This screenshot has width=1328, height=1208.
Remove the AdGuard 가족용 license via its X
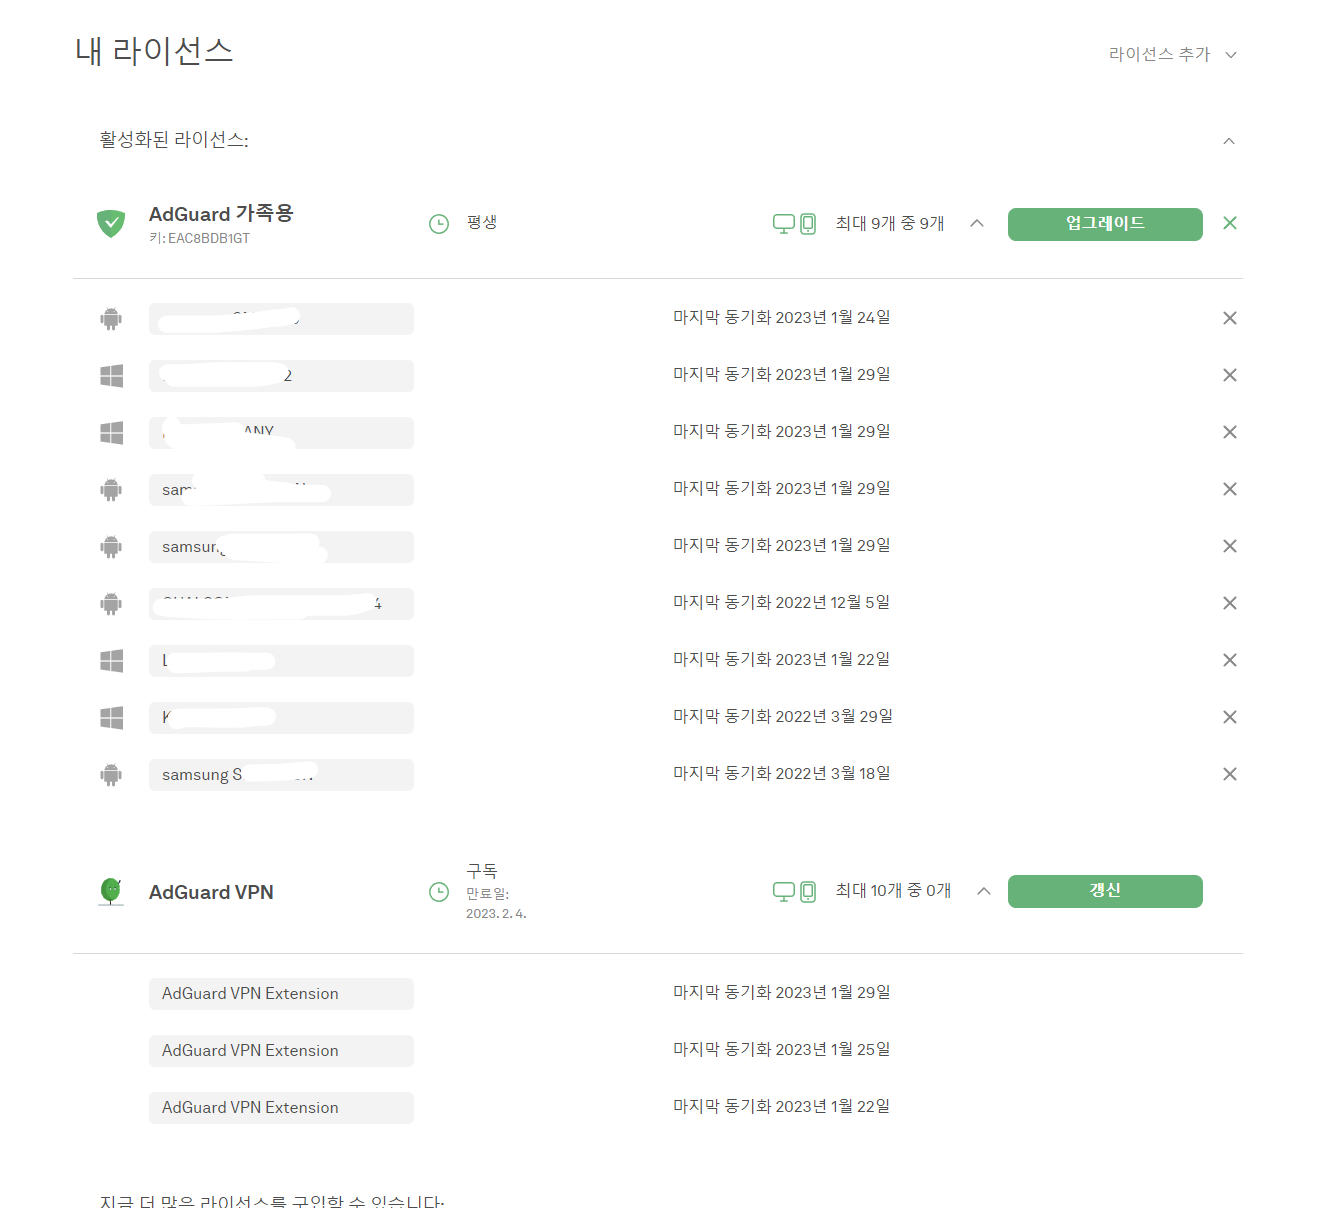1229,223
